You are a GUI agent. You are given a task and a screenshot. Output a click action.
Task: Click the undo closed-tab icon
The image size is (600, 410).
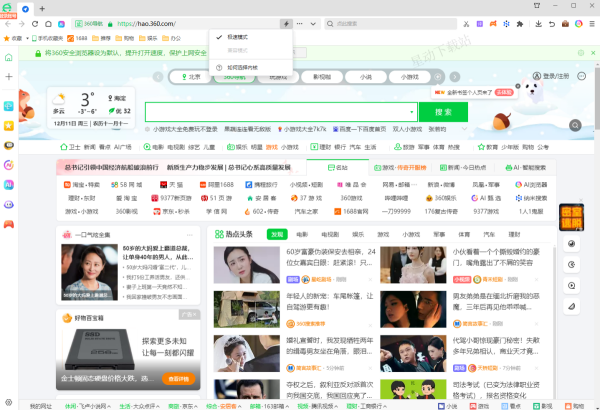tap(552, 24)
